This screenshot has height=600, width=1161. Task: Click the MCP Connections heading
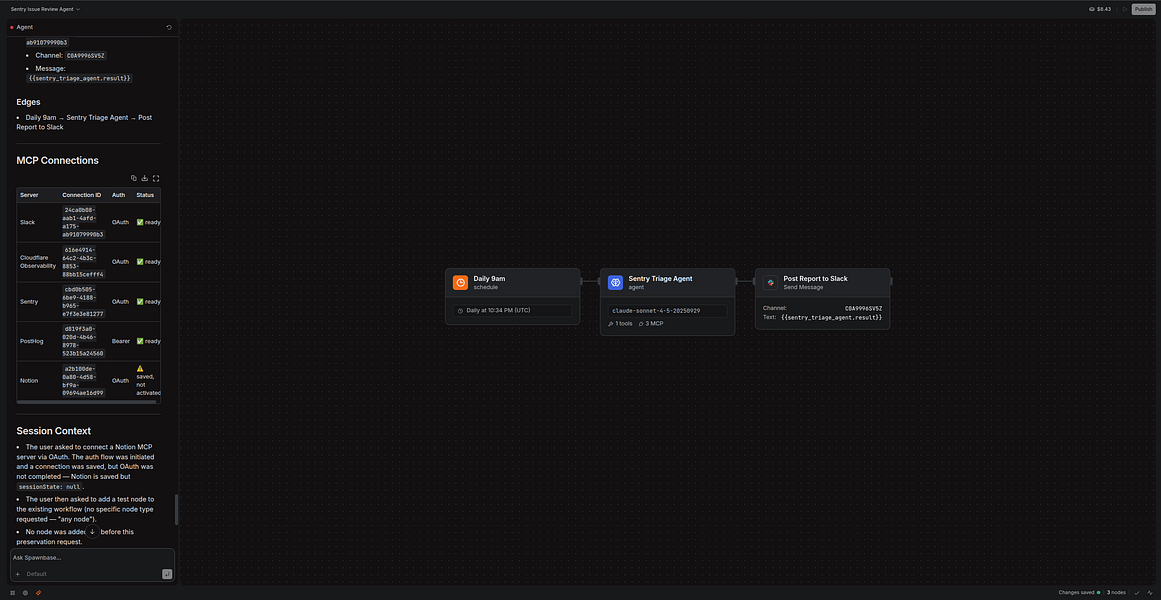click(x=57, y=160)
